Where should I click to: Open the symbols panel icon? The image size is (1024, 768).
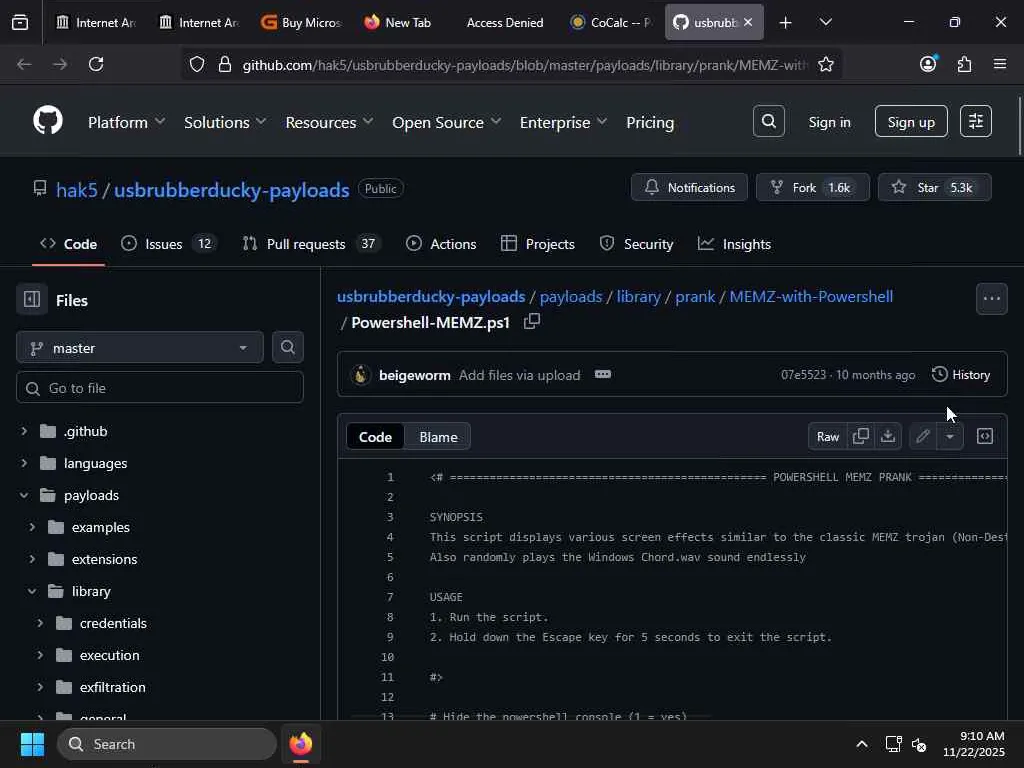pos(985,436)
